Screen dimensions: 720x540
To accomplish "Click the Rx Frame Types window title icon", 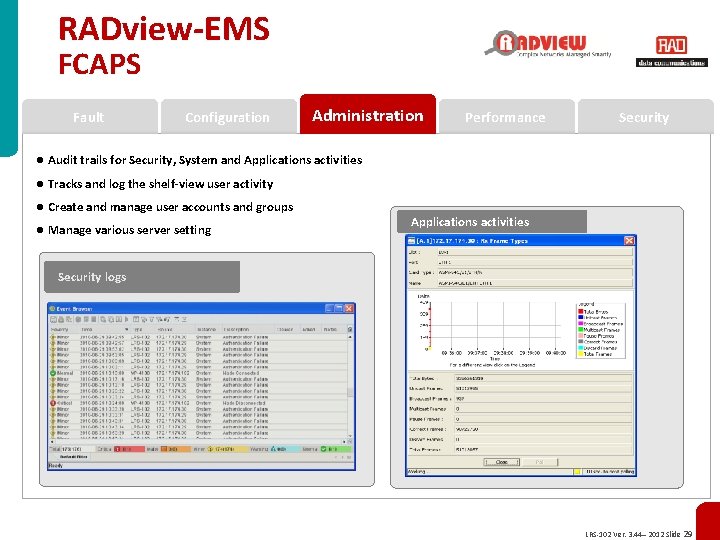I will (x=411, y=241).
